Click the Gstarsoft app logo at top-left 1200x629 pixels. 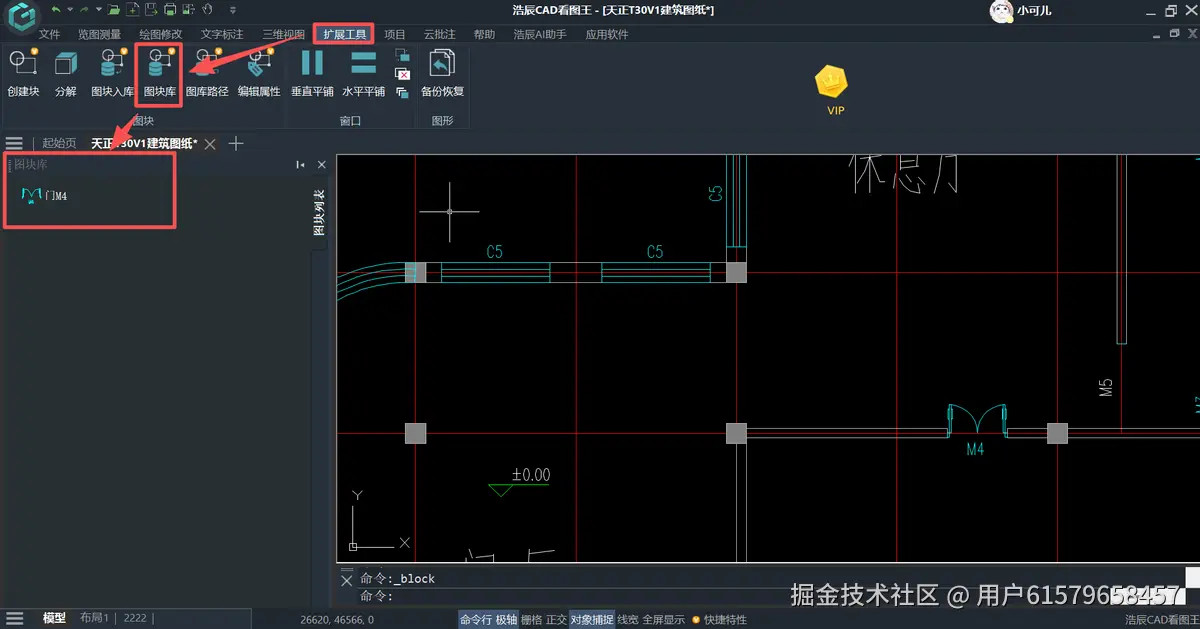22,17
